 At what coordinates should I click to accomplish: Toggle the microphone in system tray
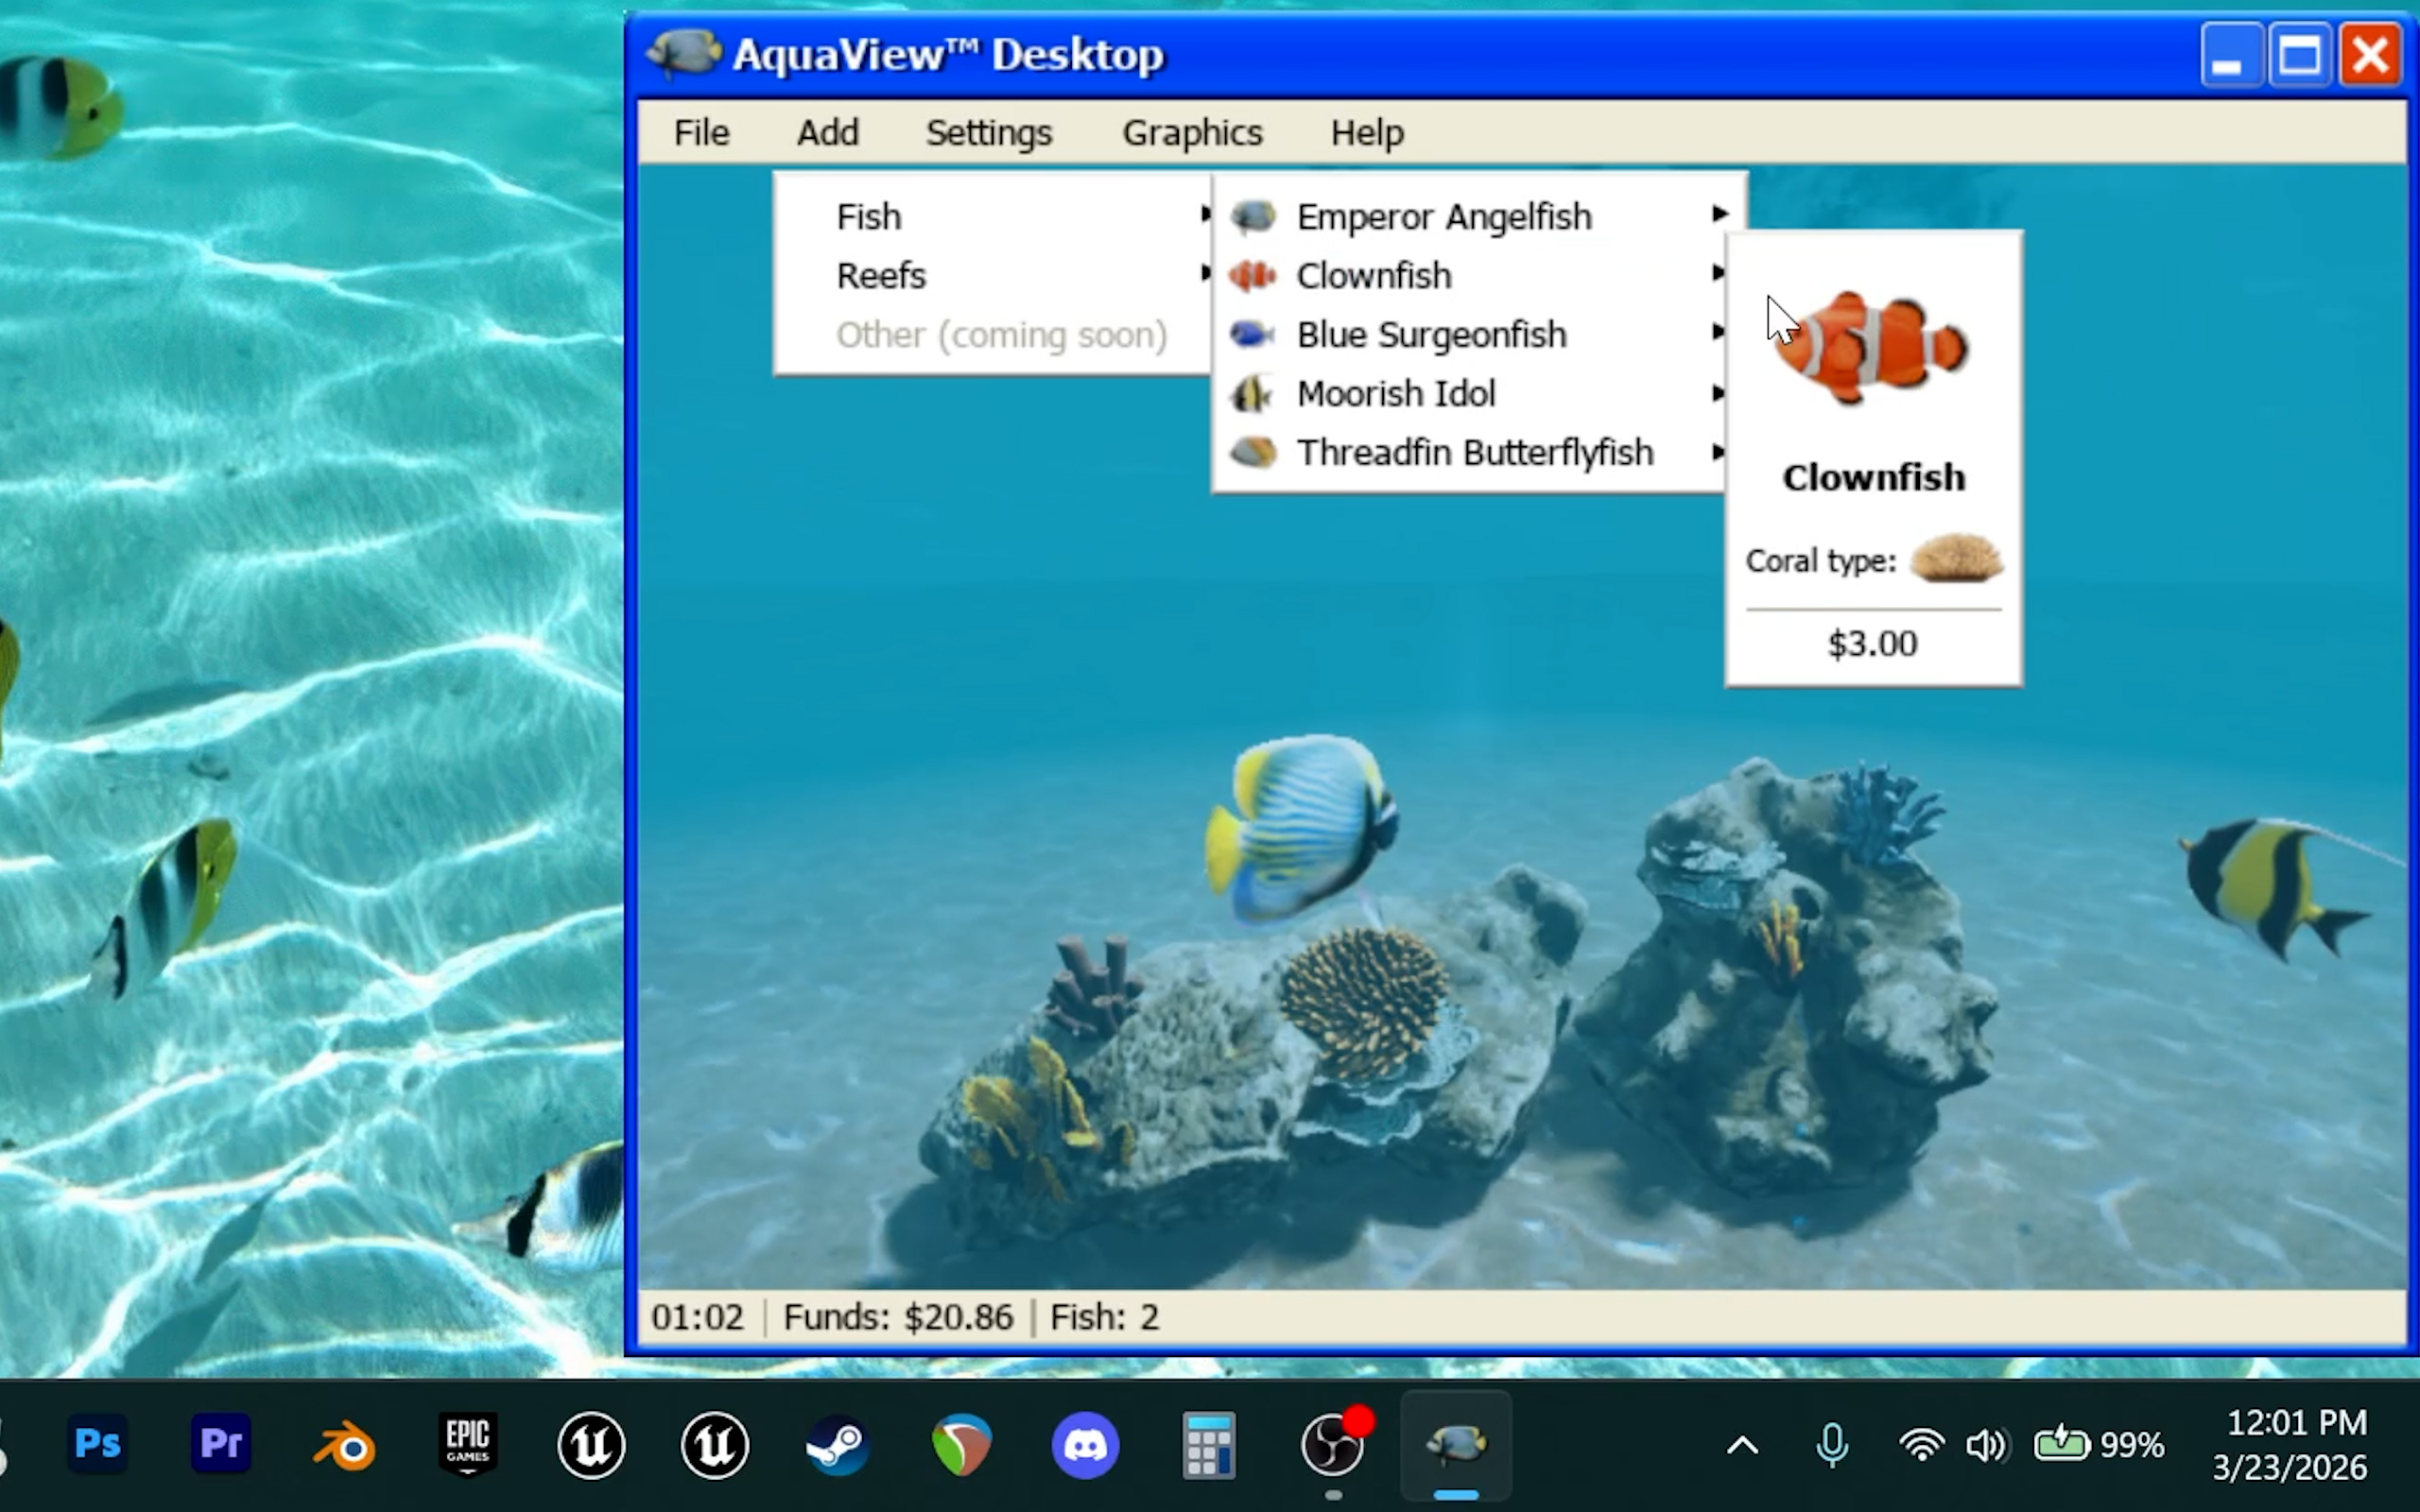coord(1832,1445)
